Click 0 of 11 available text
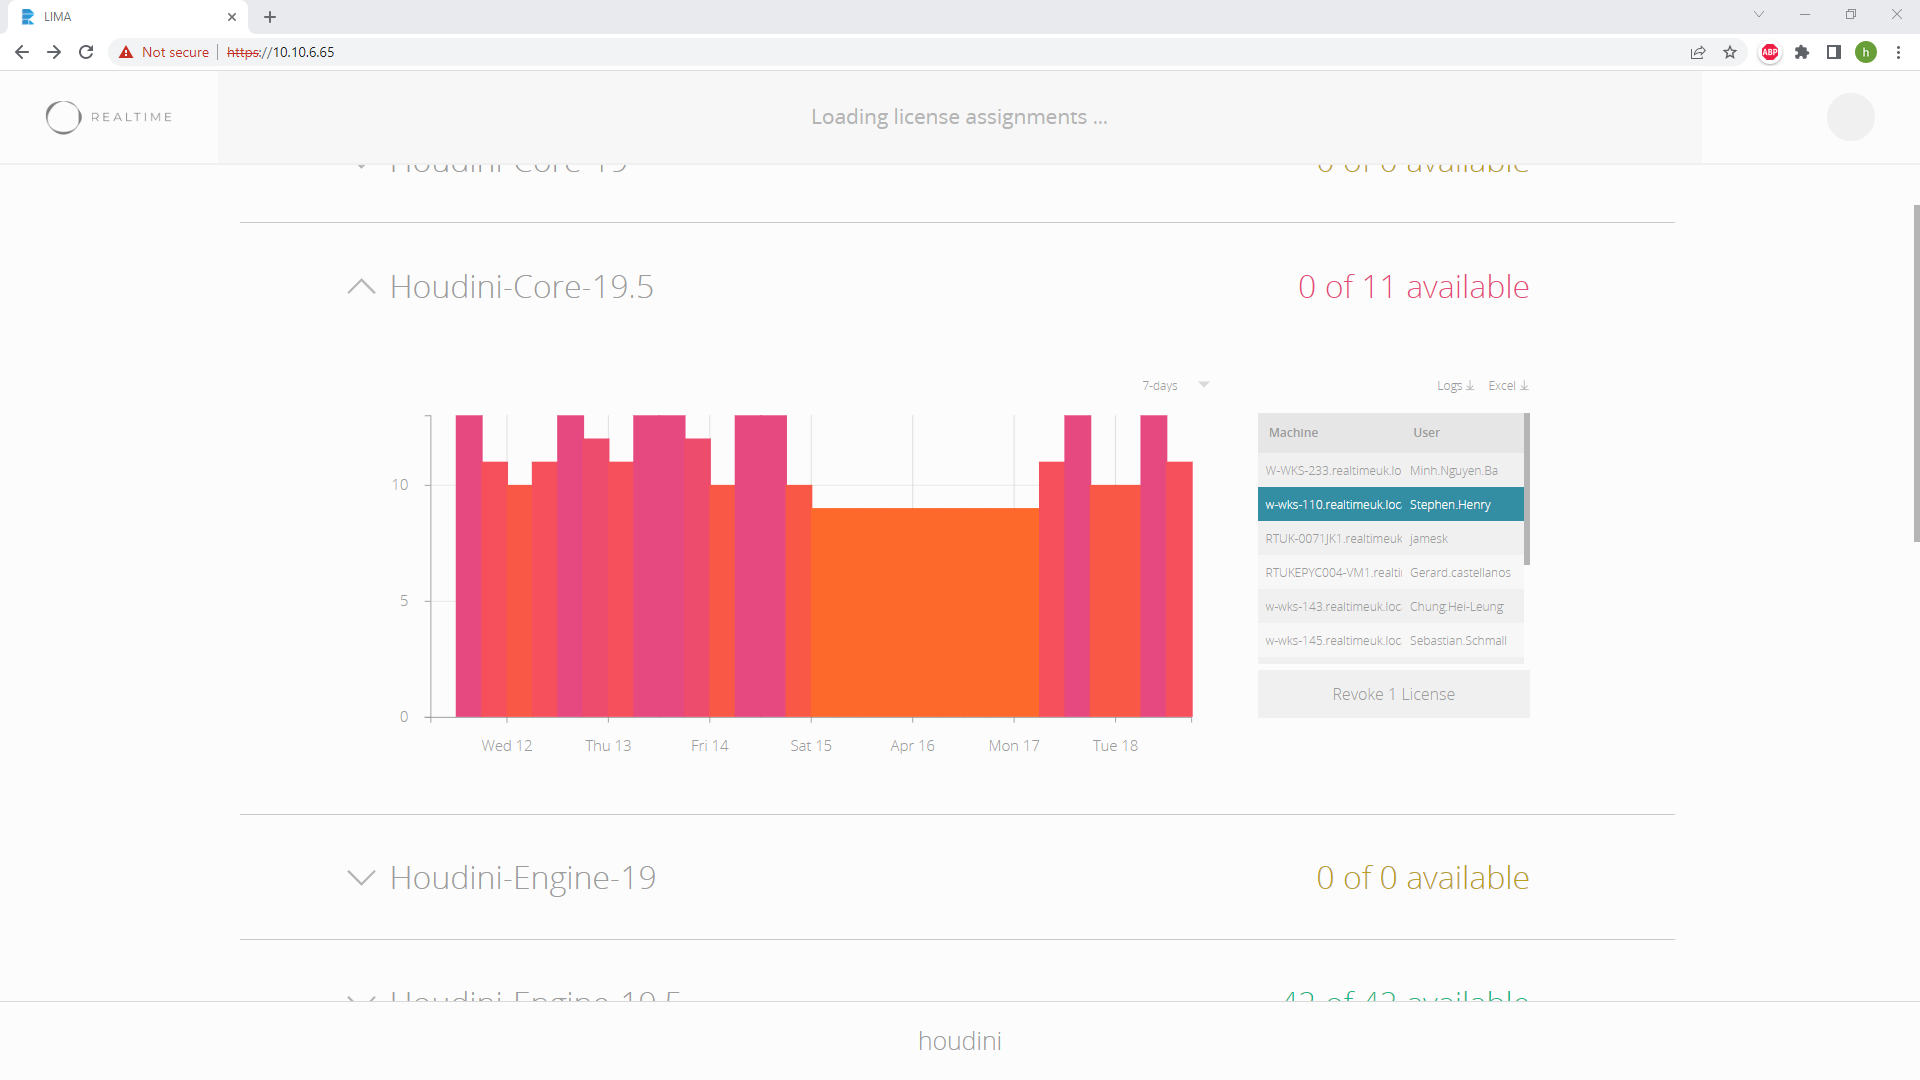 1414,287
